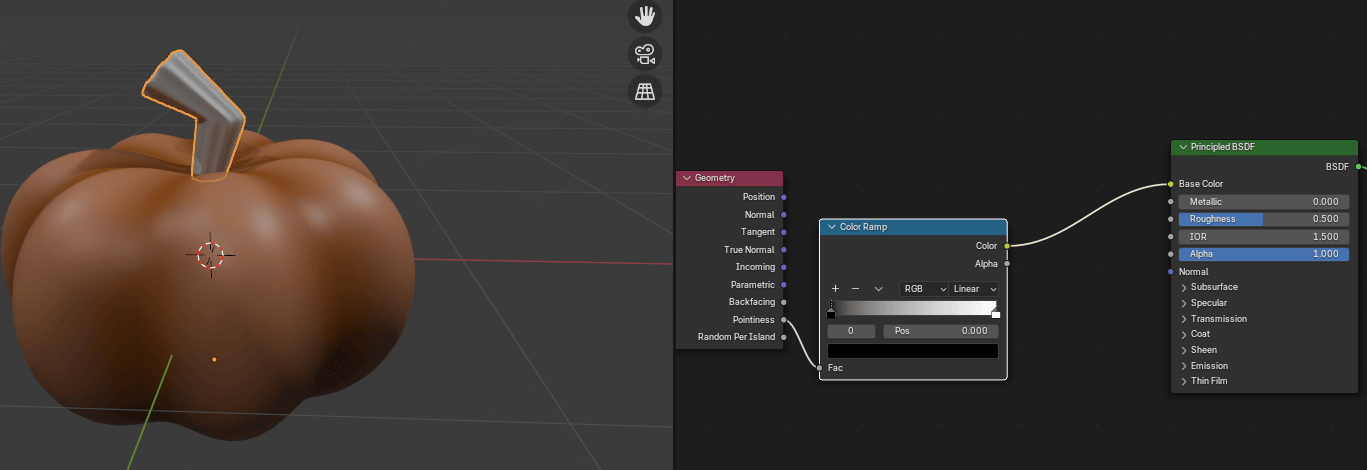Click the Pointiness output socket
The width and height of the screenshot is (1367, 470).
pyautogui.click(x=783, y=320)
